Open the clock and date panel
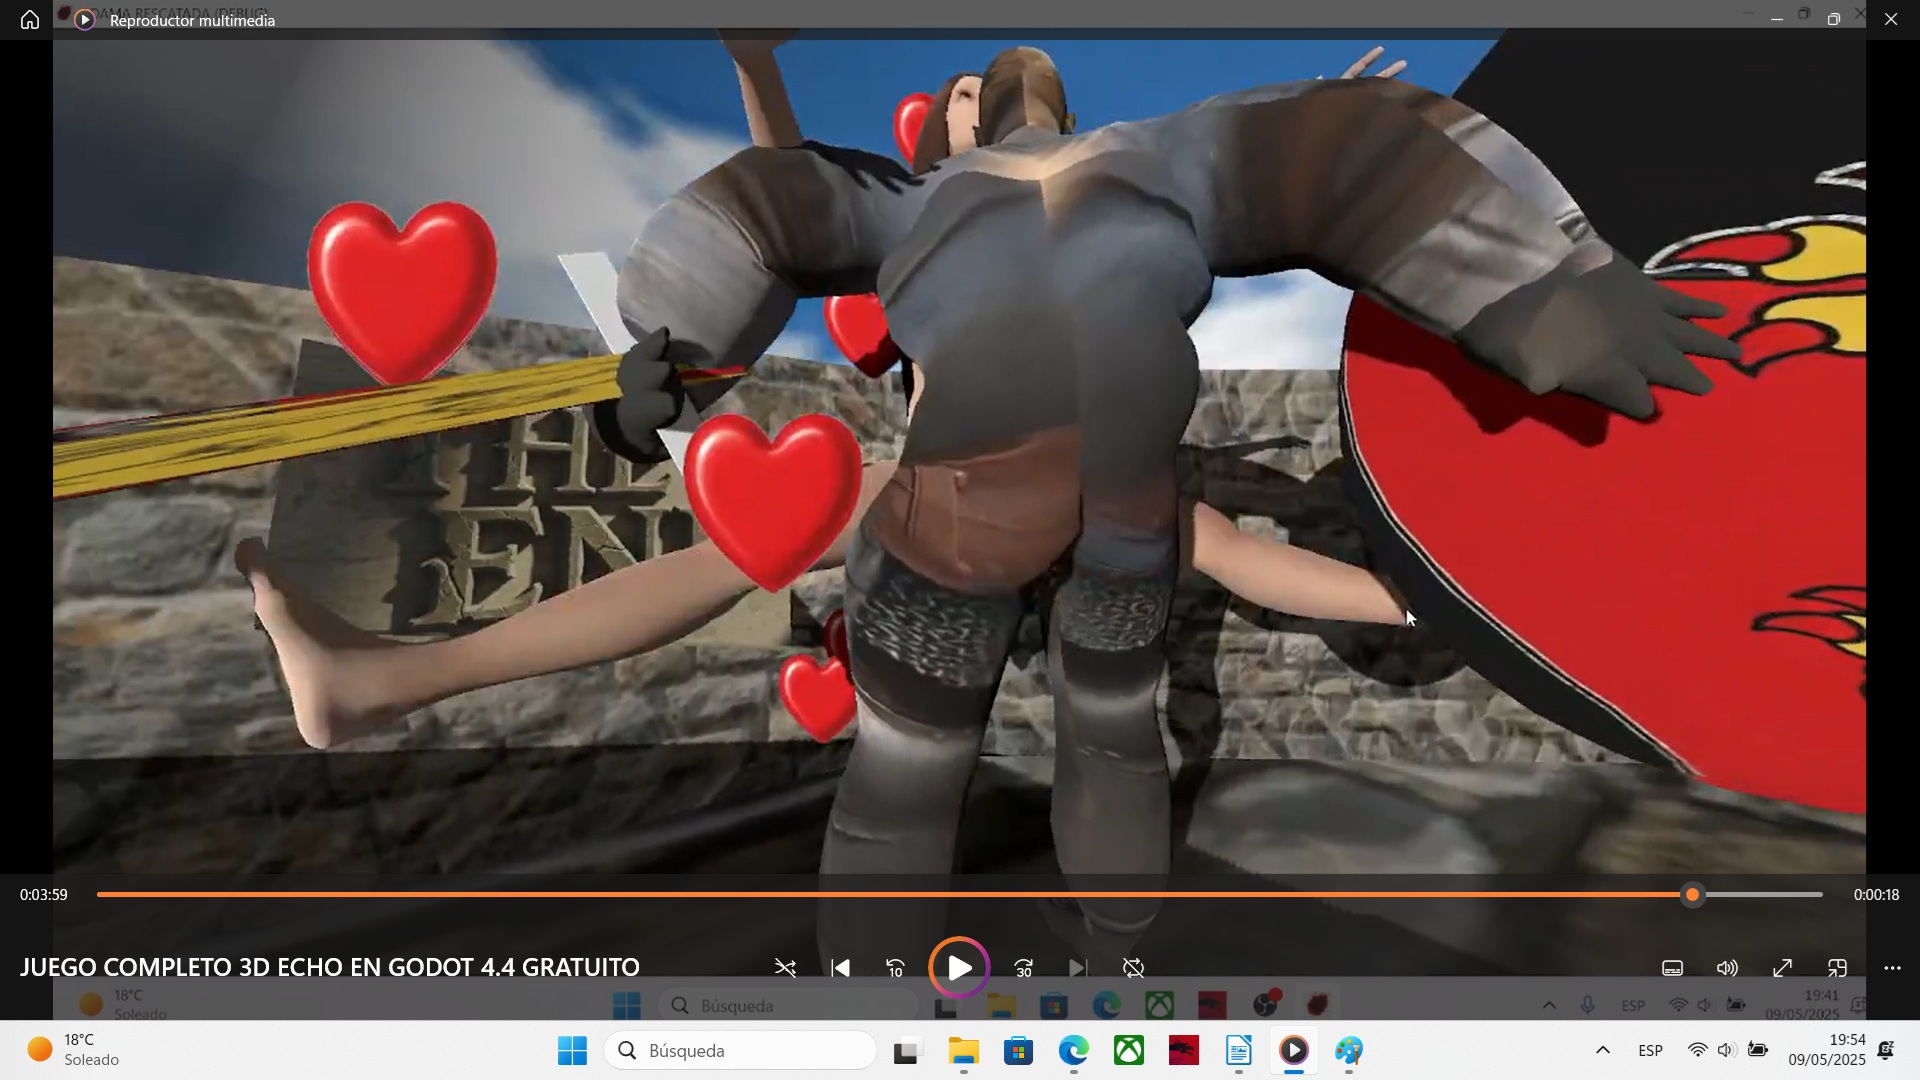This screenshot has height=1080, width=1920. 1827,1050
